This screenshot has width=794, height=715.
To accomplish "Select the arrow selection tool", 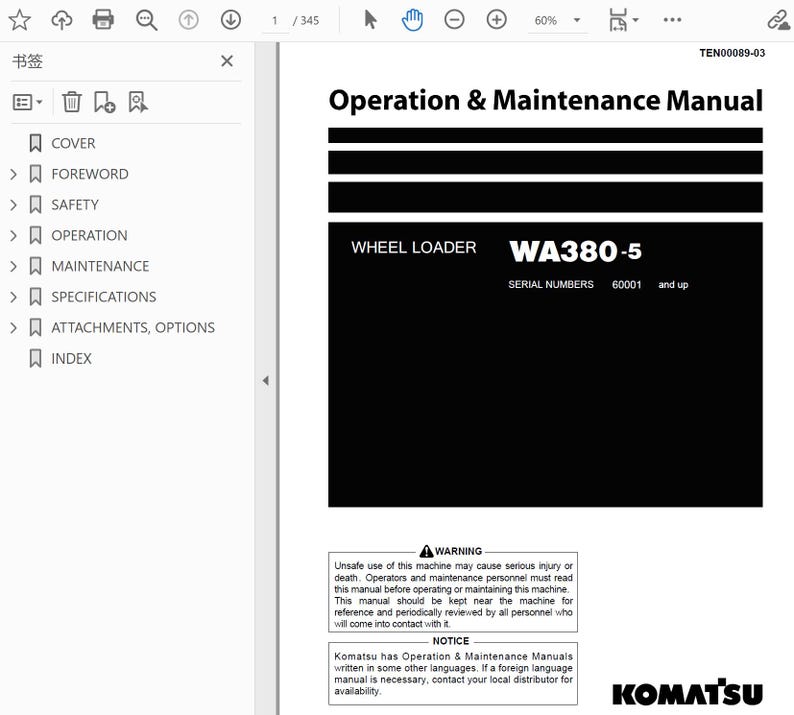I will pos(371,20).
